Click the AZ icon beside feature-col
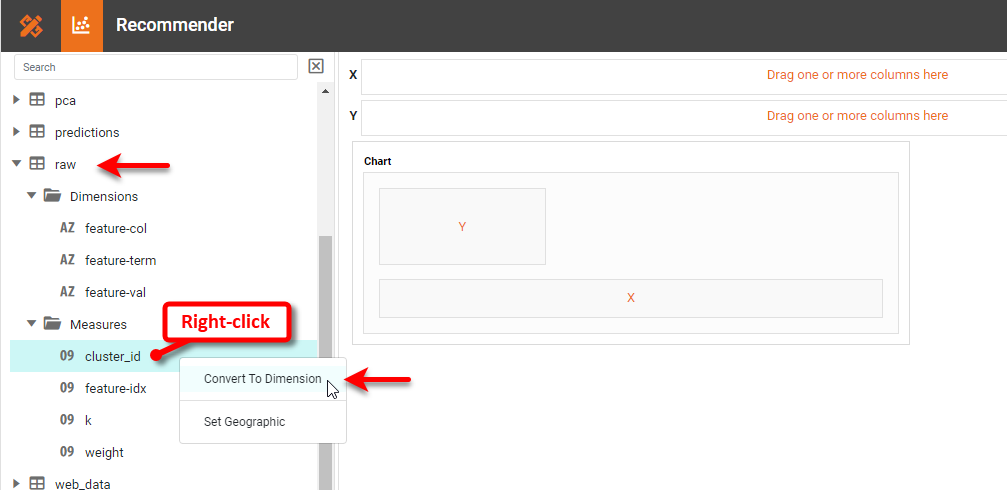This screenshot has width=1007, height=490. tap(67, 228)
